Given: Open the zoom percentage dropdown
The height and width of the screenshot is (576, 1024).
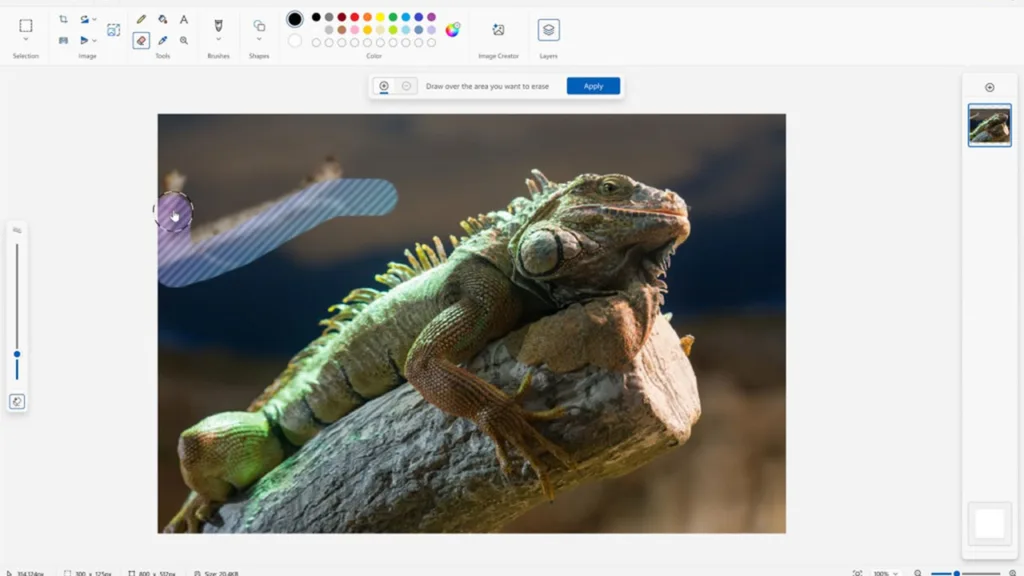Looking at the screenshot, I should [886, 573].
